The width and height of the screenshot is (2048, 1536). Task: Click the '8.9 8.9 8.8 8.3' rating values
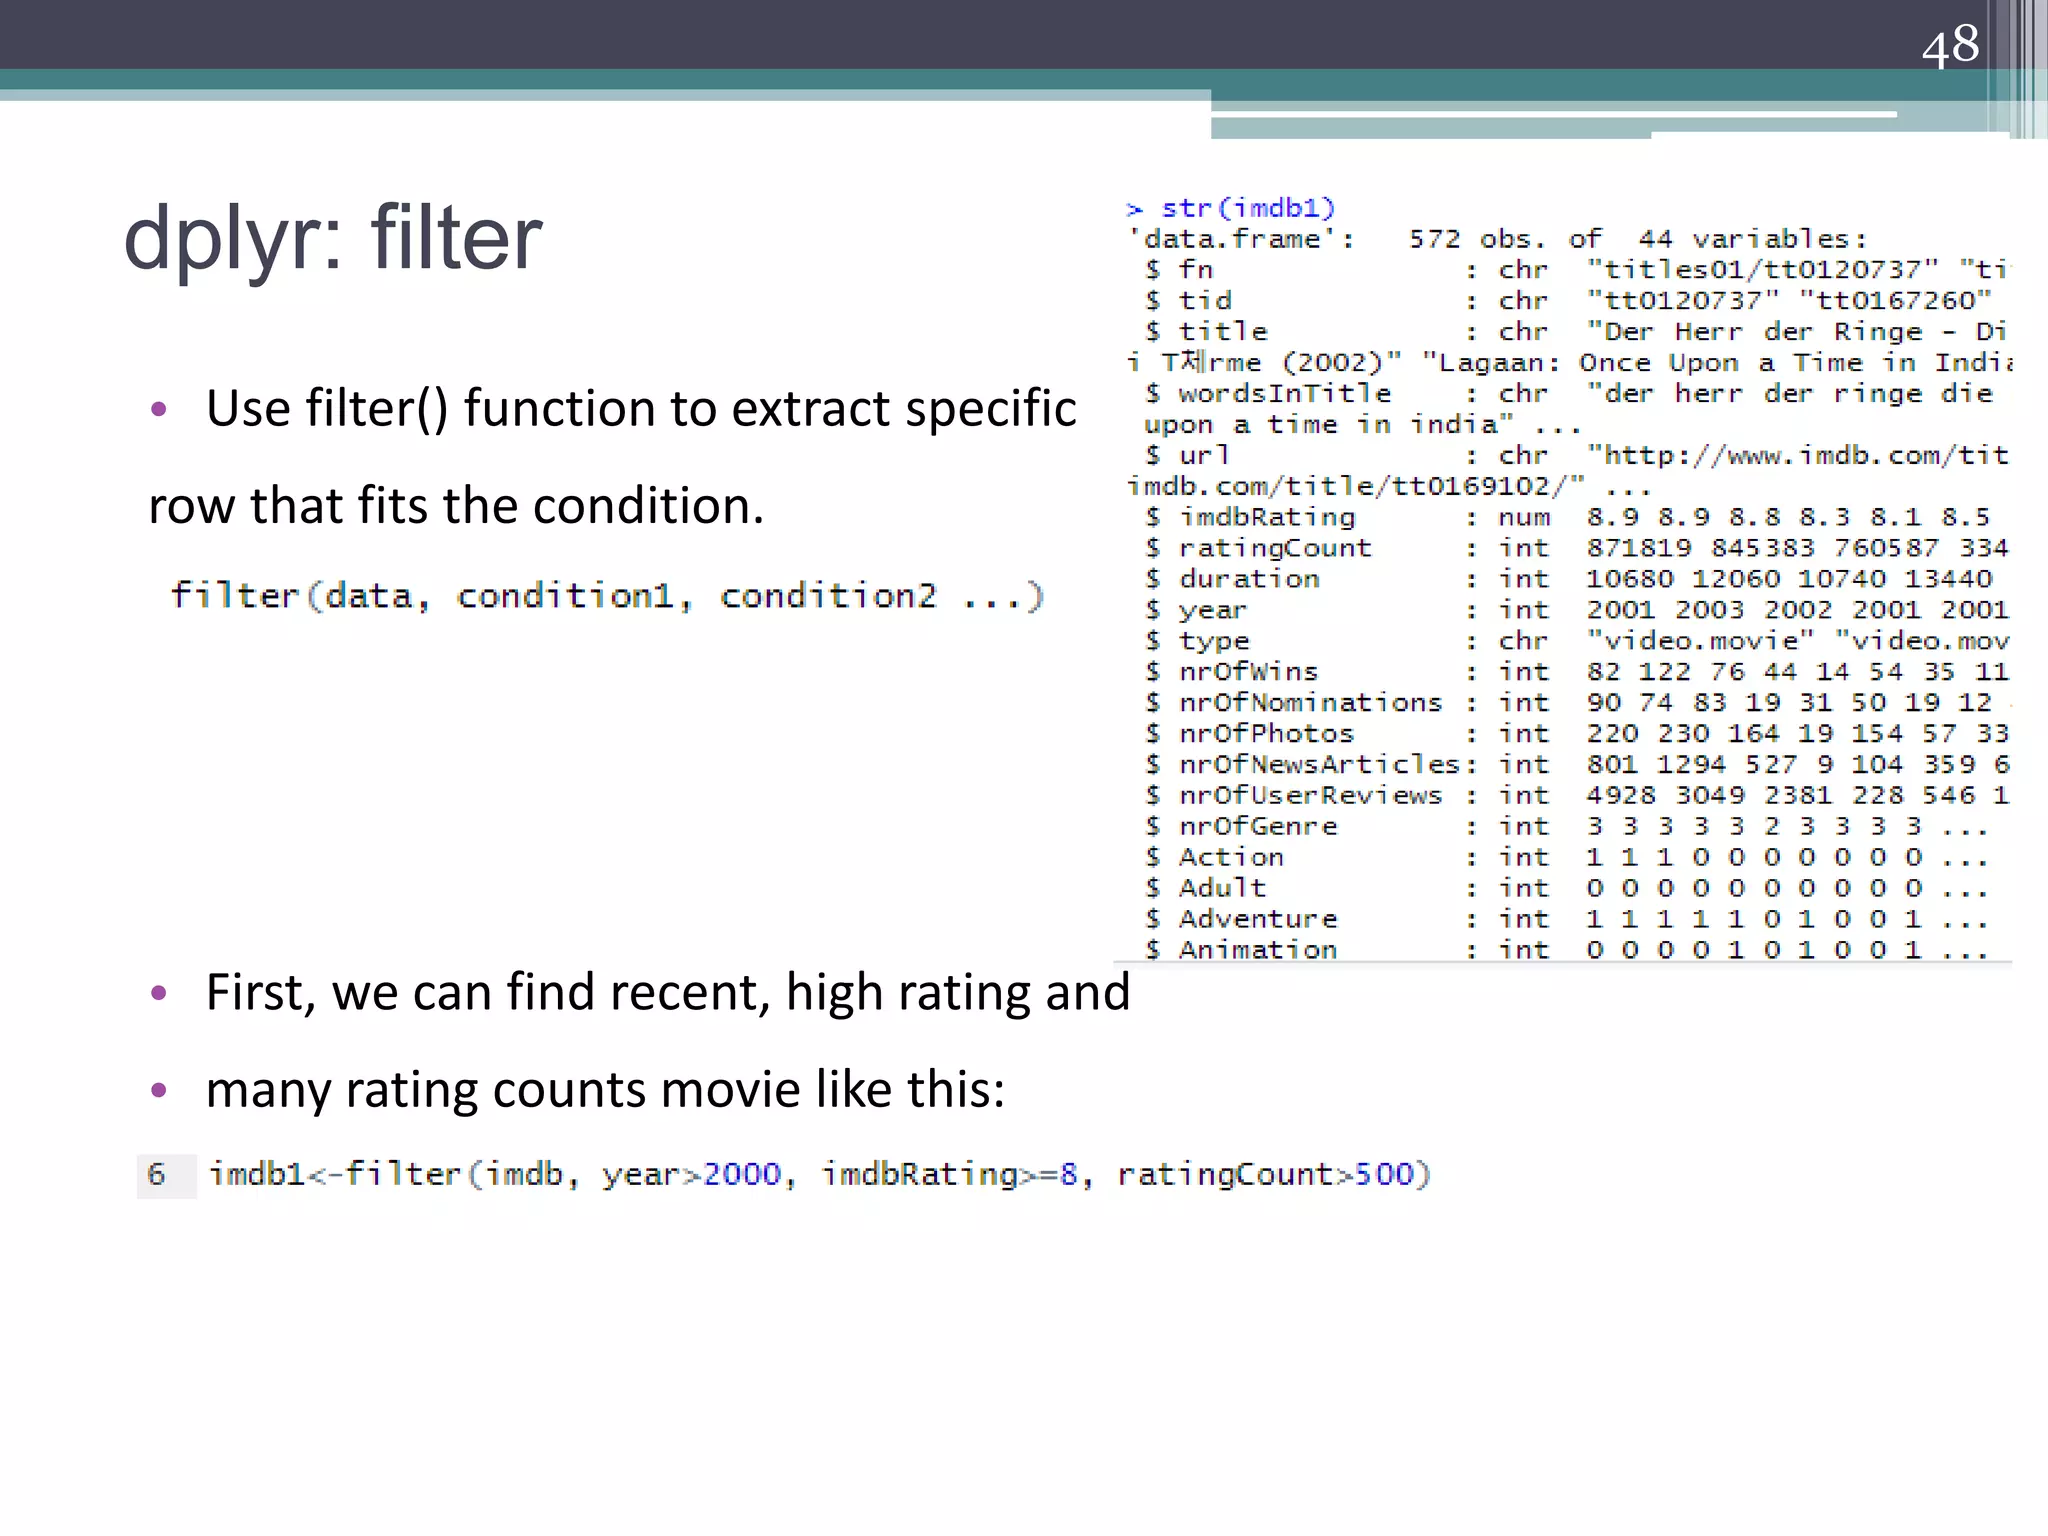[1717, 518]
